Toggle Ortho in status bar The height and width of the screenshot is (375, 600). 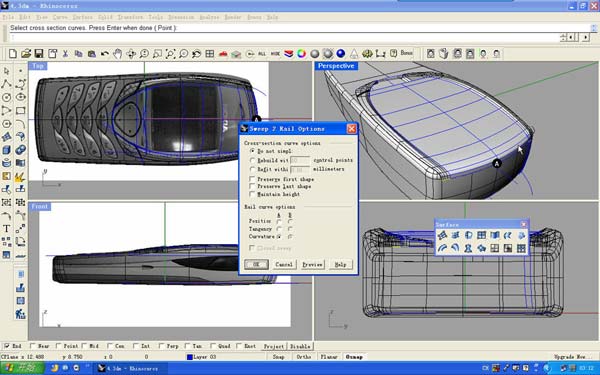point(303,357)
